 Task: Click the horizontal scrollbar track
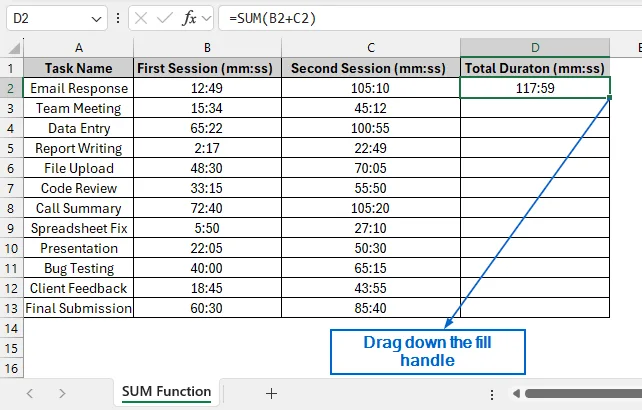tap(583, 394)
